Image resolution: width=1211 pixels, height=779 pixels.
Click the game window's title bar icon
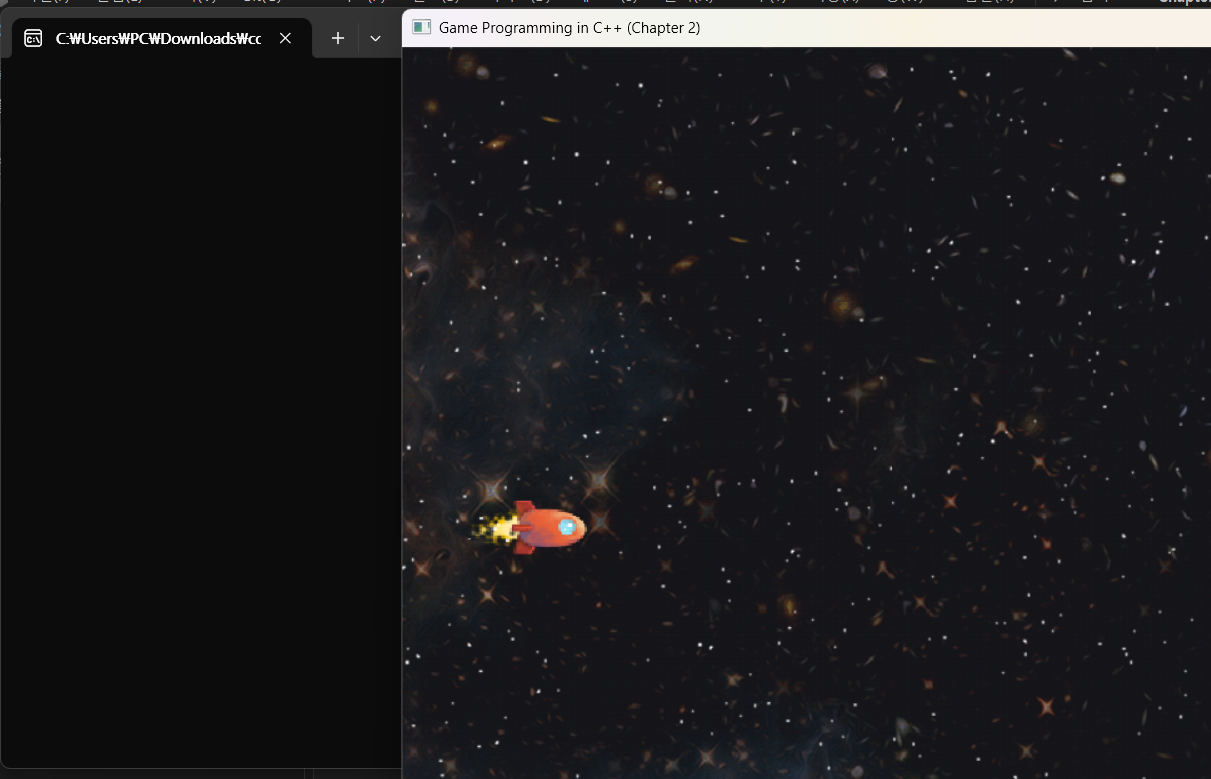coord(421,28)
